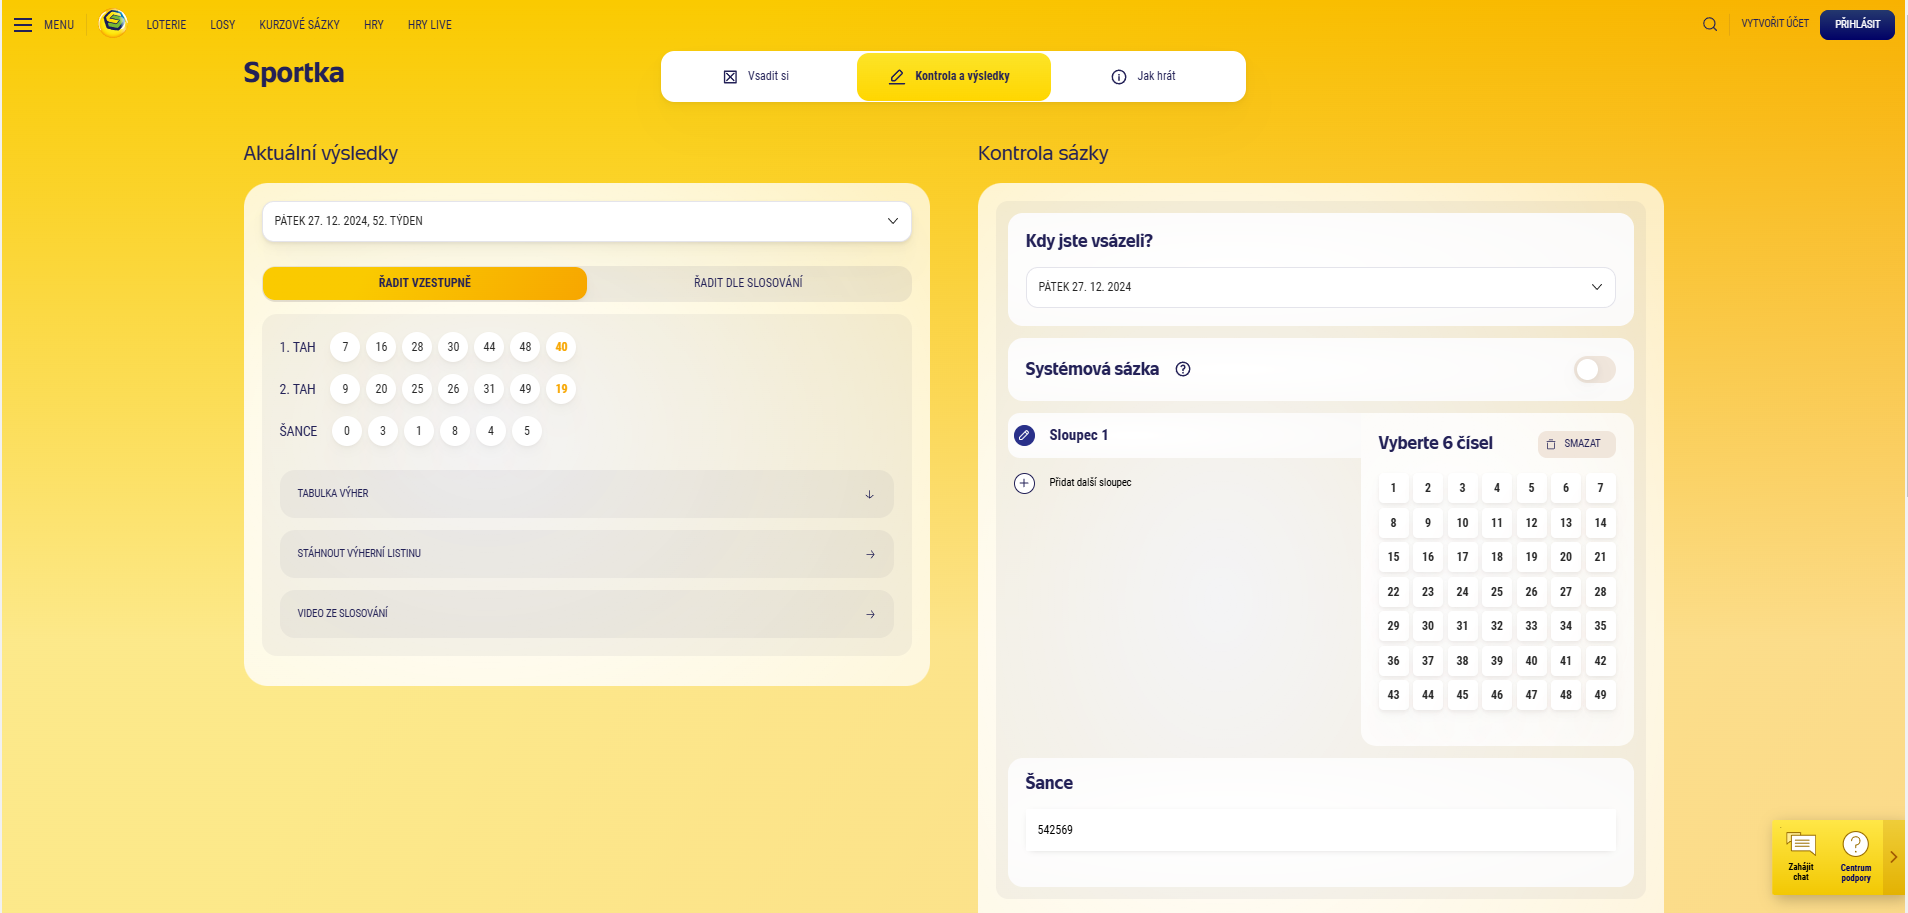
Task: Select number 1 in the number grid
Action: coord(1393,488)
